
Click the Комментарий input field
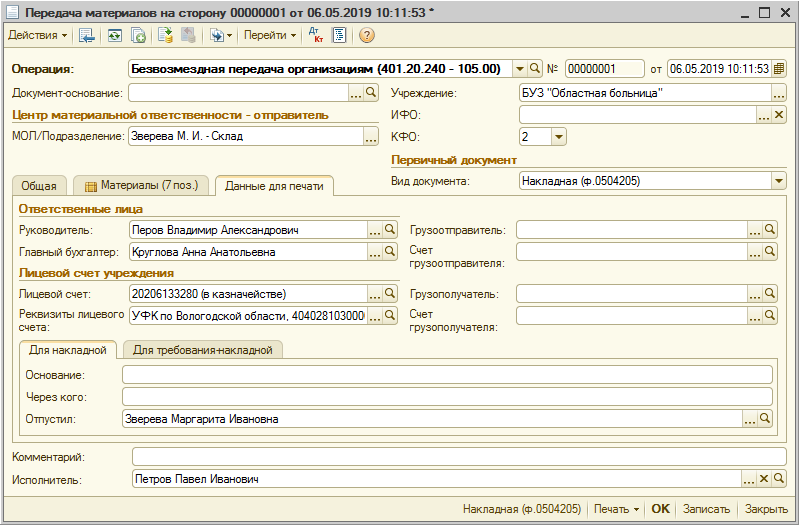click(x=459, y=457)
